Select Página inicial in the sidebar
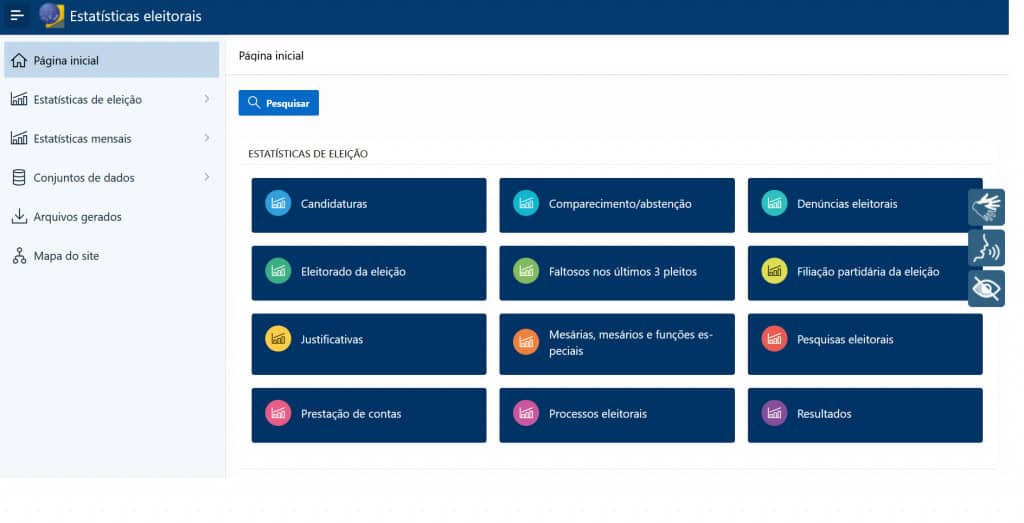 [112, 60]
